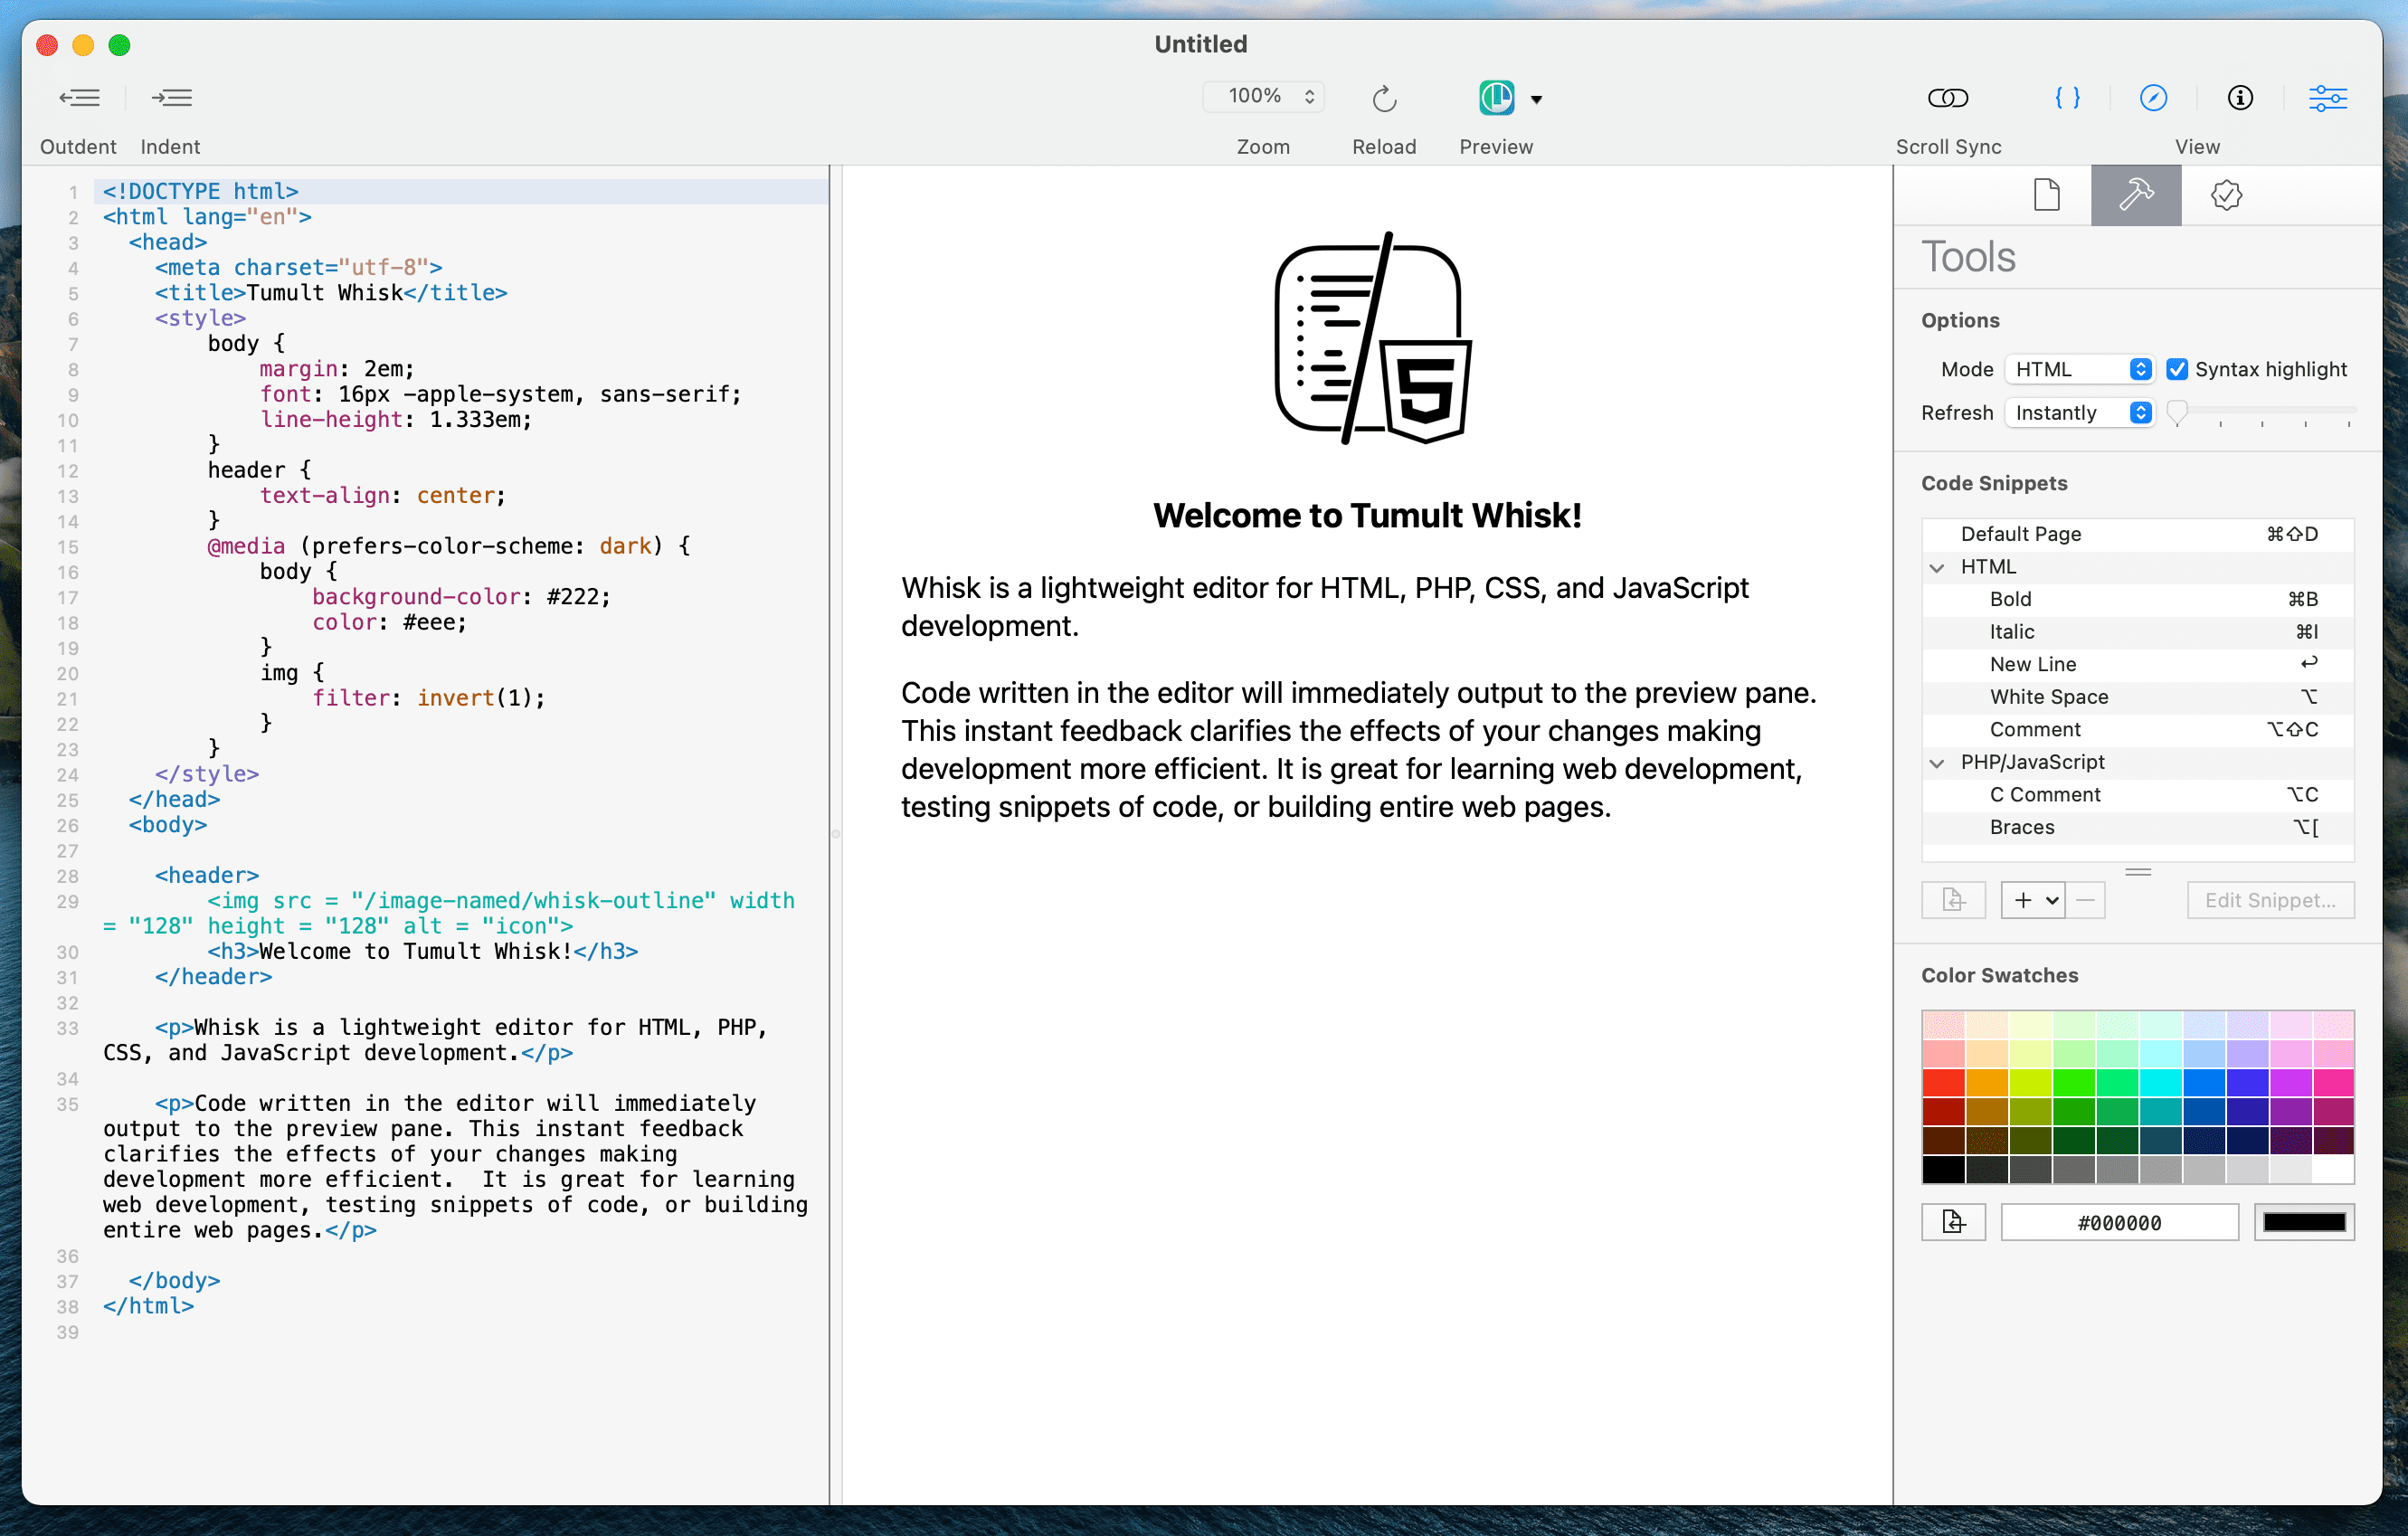Reload the preview with the Reload icon
The width and height of the screenshot is (2408, 1536).
[1384, 98]
